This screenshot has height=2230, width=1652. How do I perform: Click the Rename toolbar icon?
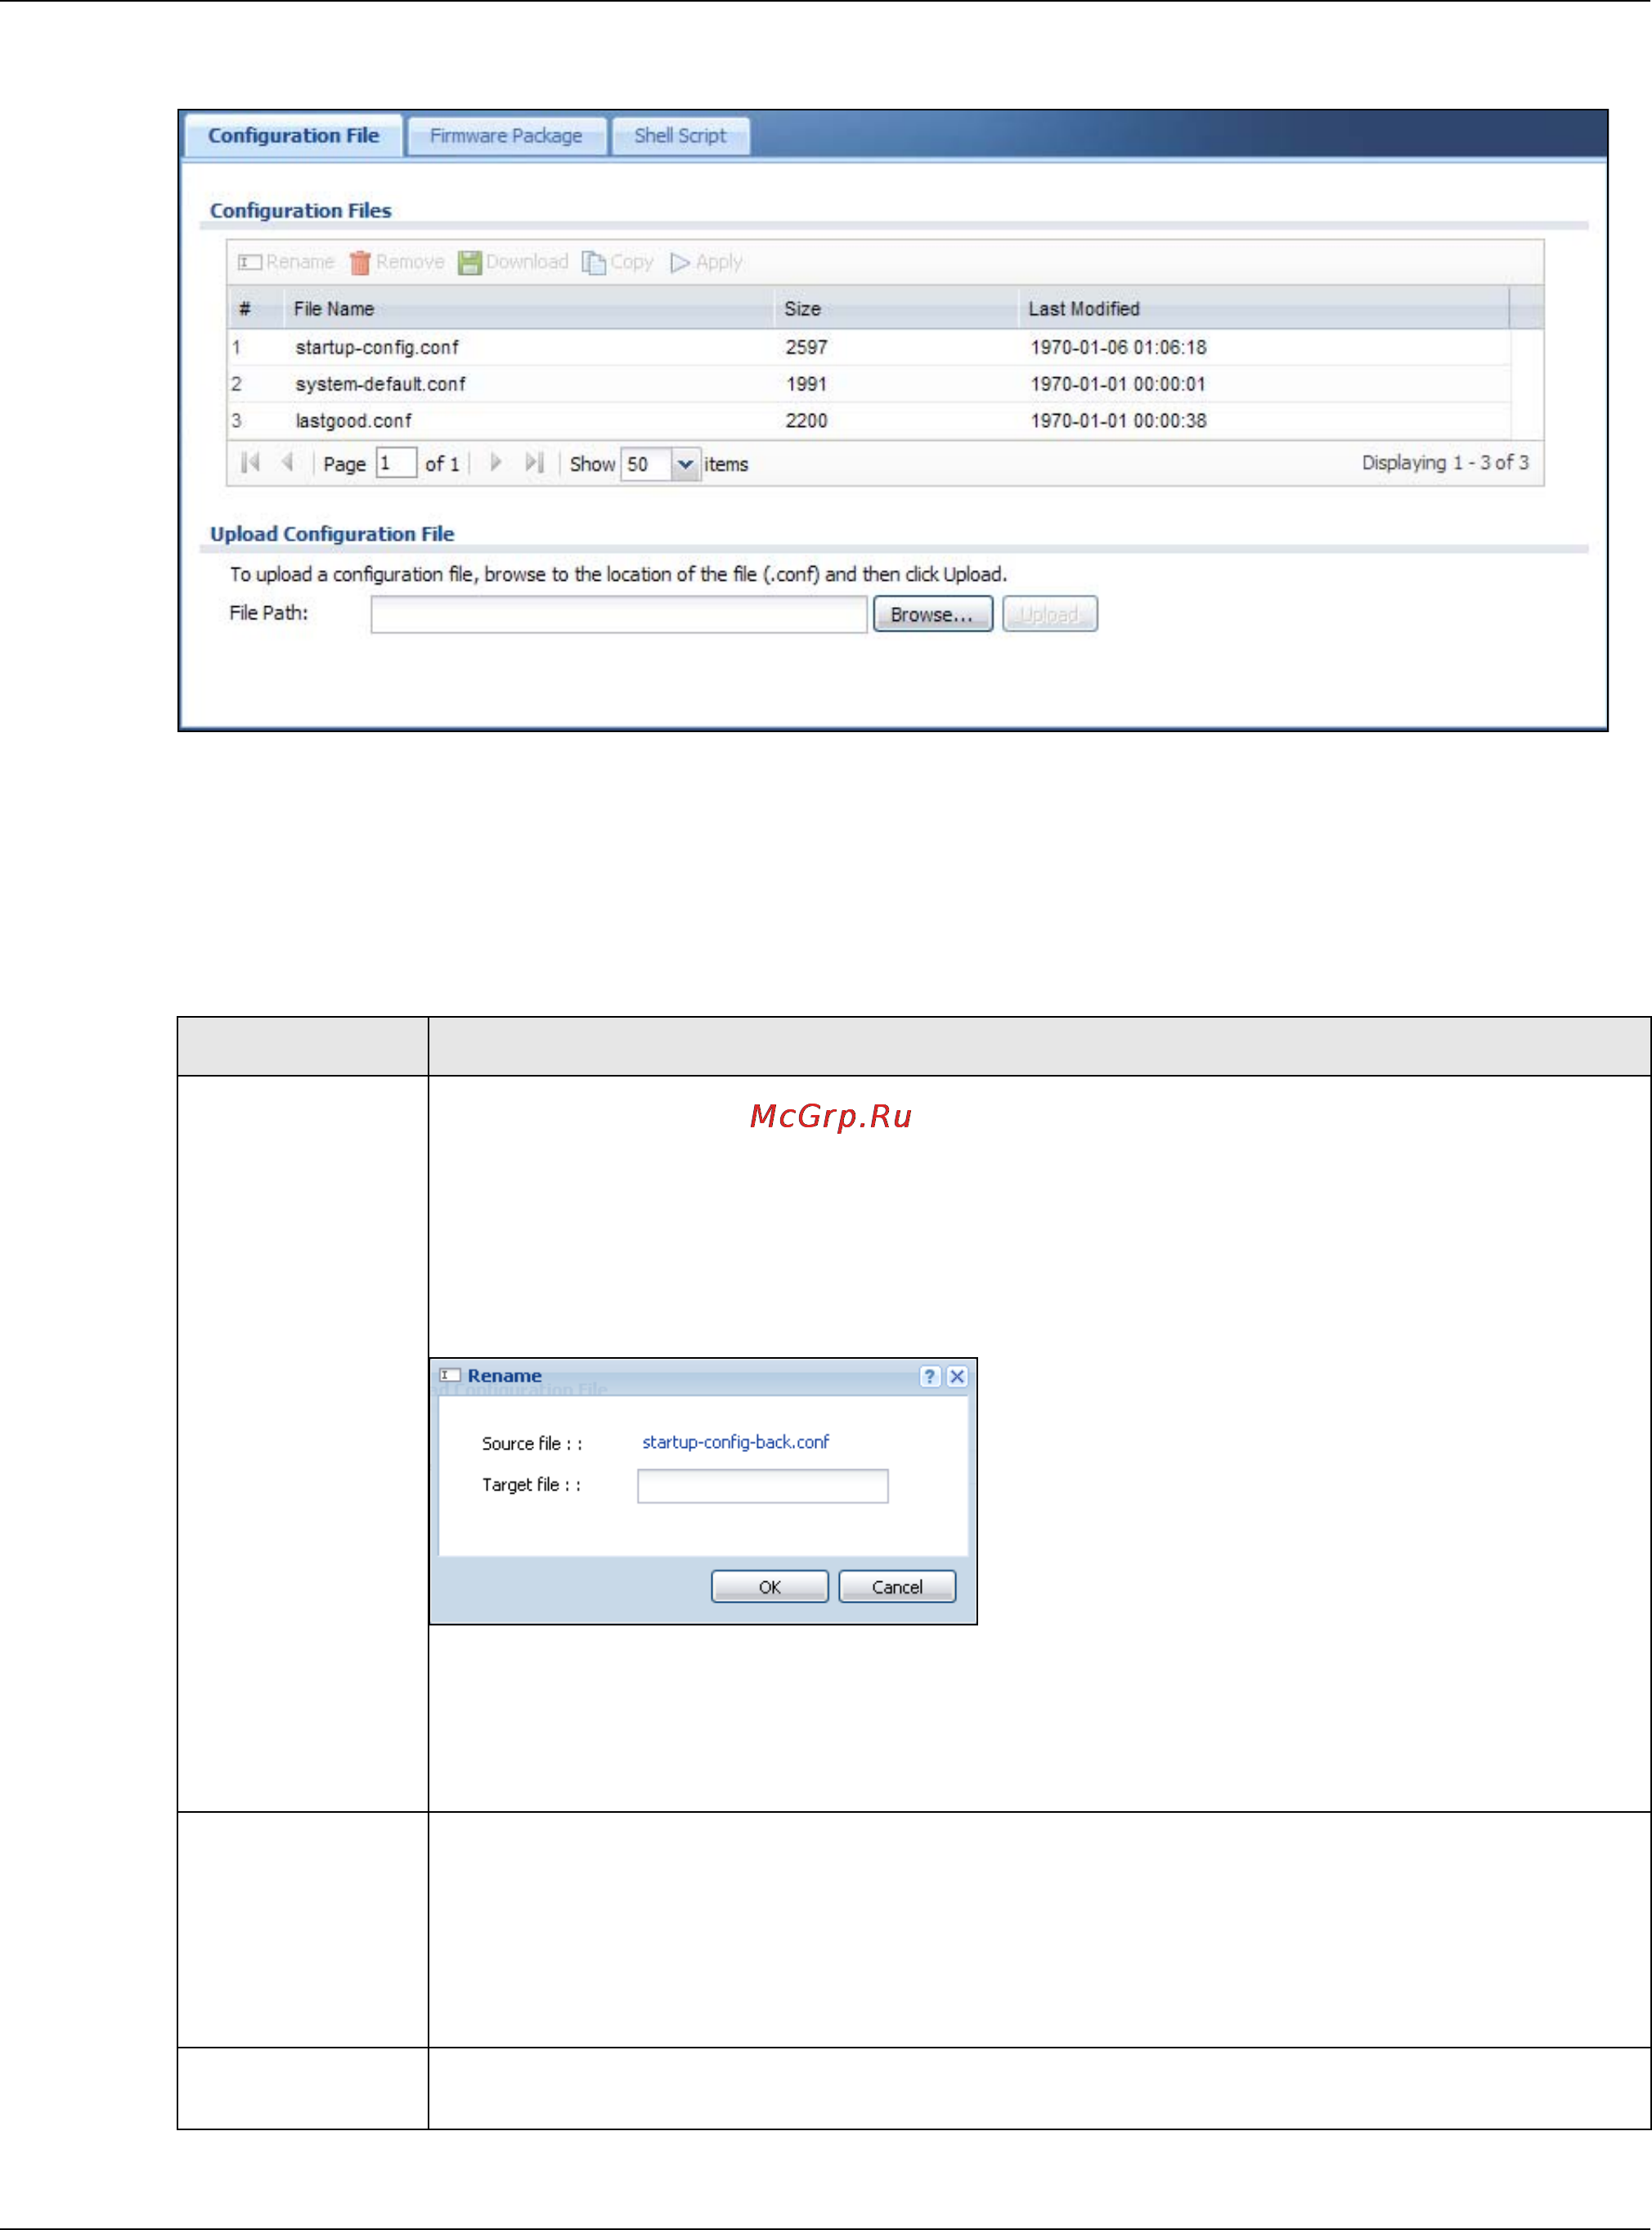click(x=250, y=262)
